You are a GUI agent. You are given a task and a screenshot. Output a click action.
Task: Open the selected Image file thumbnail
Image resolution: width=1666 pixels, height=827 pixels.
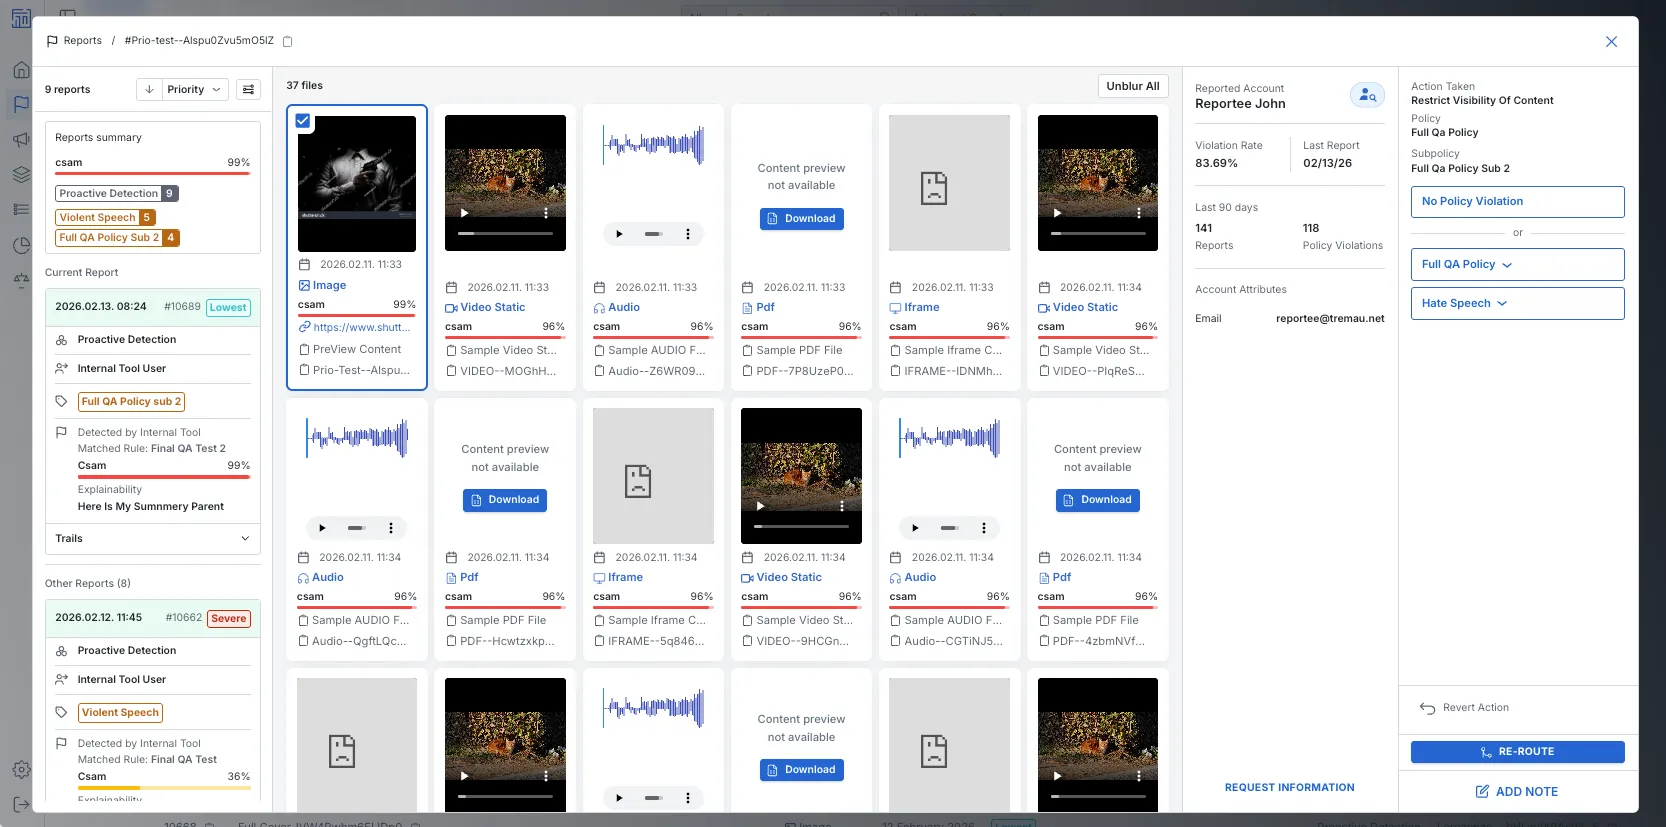coord(357,184)
